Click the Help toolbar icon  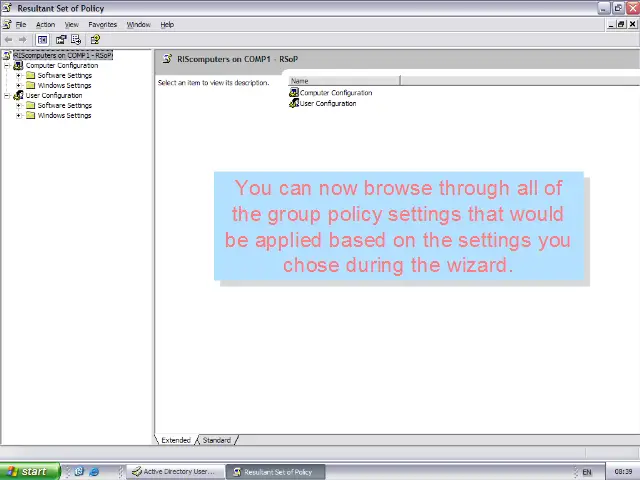pyautogui.click(x=95, y=40)
